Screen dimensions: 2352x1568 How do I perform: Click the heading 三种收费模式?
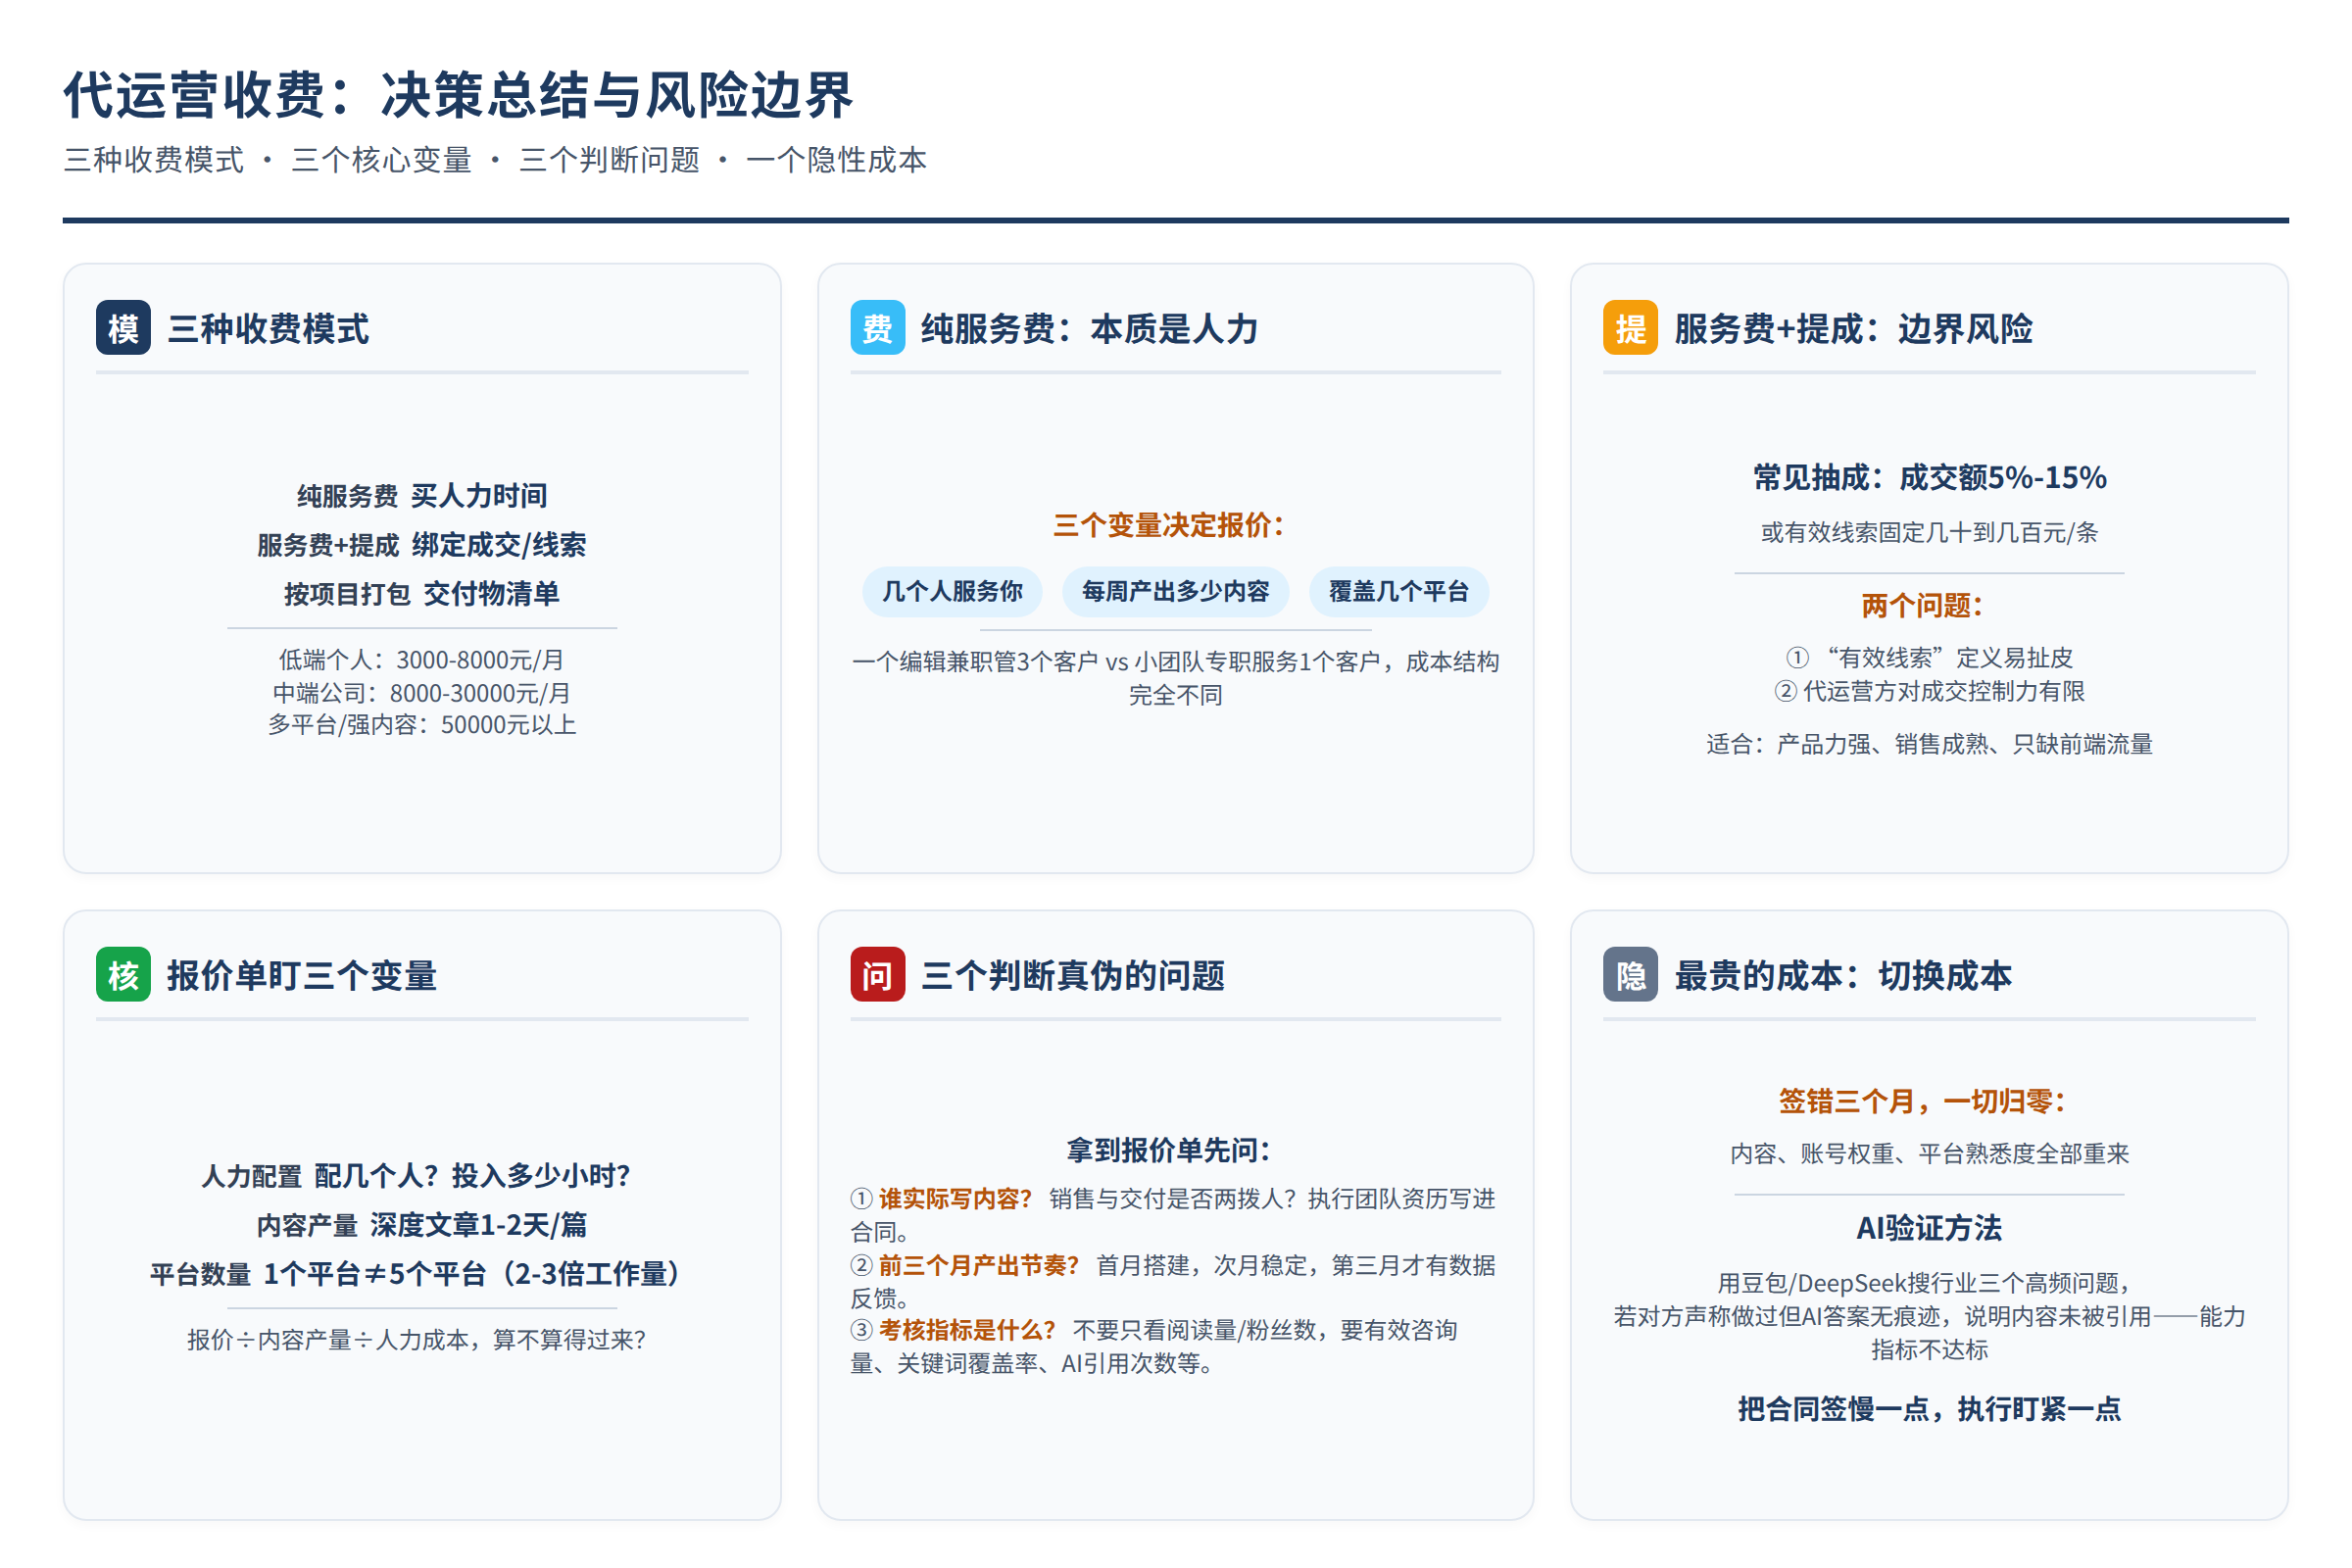pos(268,329)
